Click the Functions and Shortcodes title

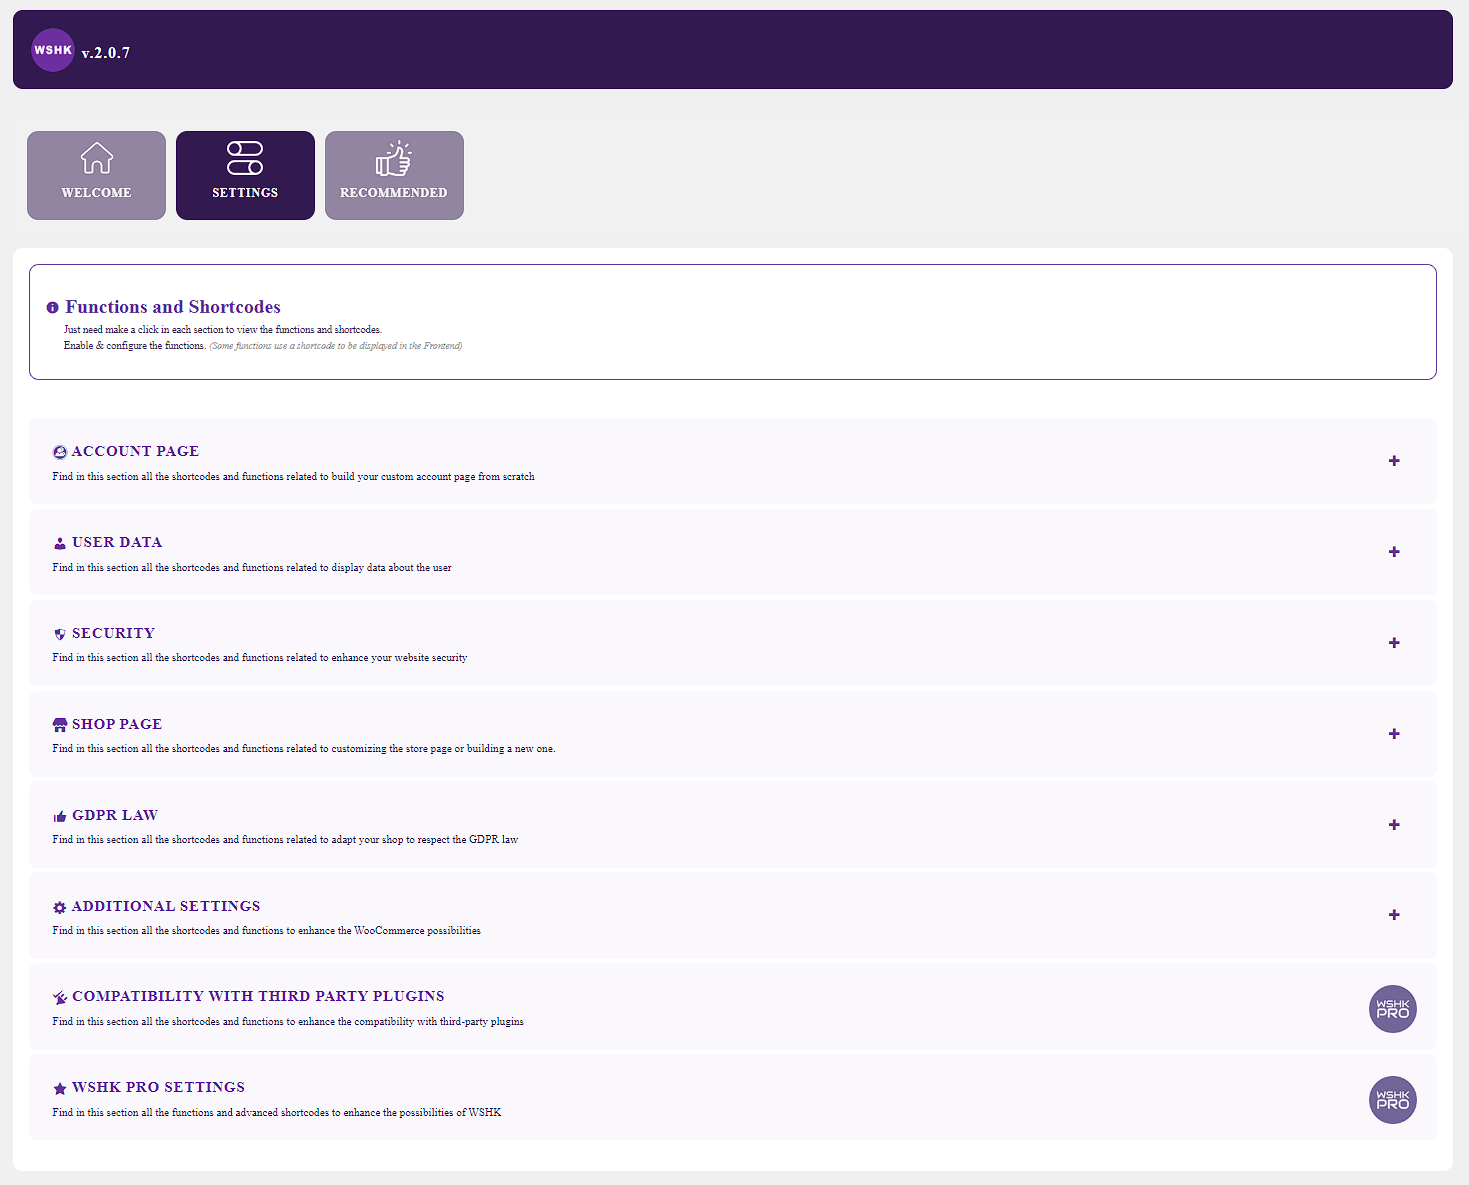coord(173,307)
